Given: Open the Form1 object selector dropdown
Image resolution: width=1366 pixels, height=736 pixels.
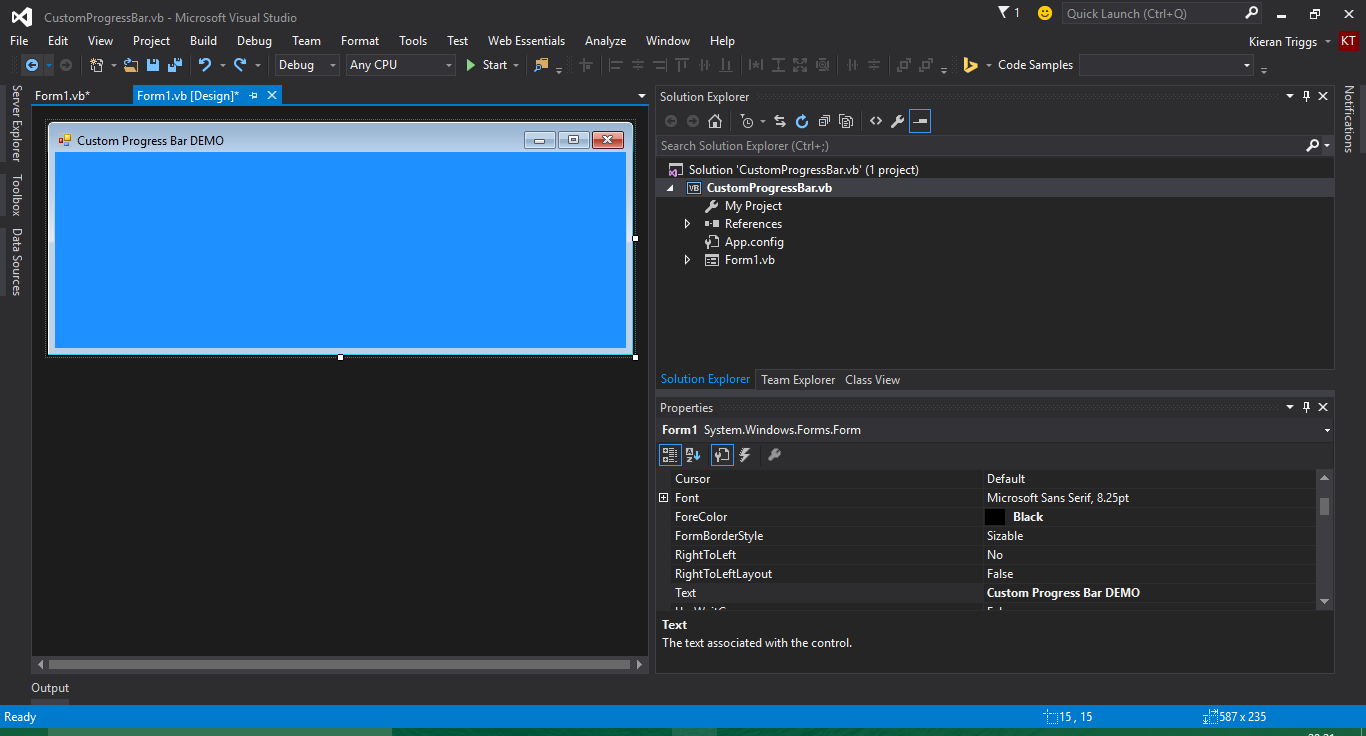Looking at the screenshot, I should point(1327,430).
